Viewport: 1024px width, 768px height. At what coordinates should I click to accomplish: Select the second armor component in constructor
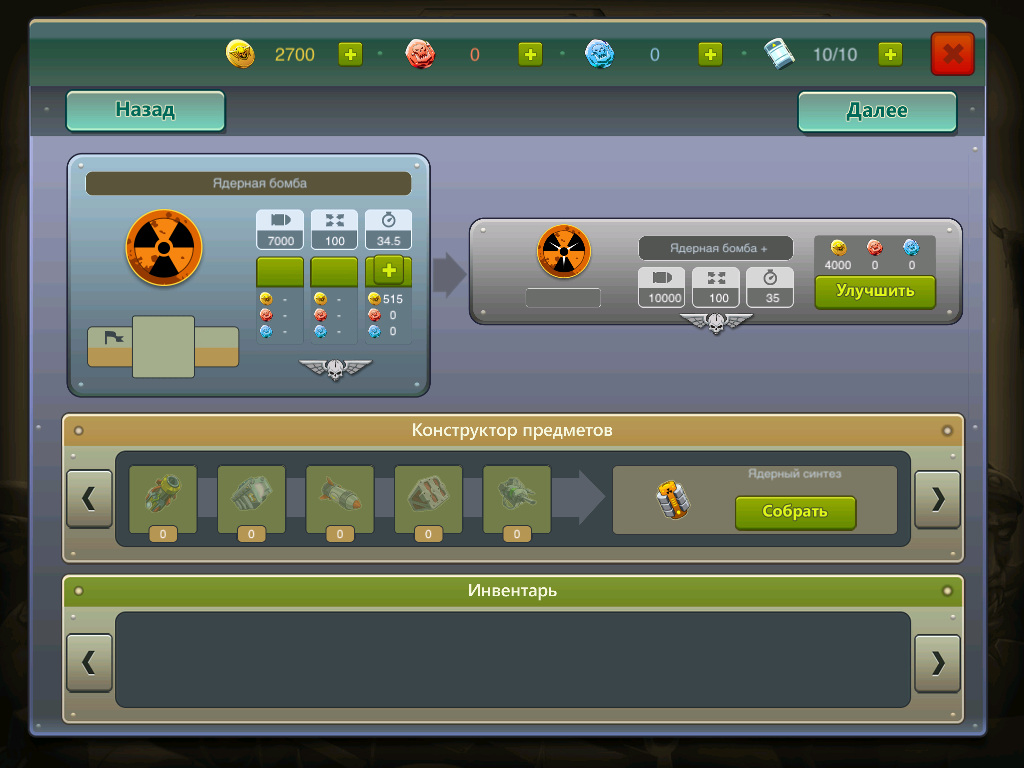coord(251,499)
